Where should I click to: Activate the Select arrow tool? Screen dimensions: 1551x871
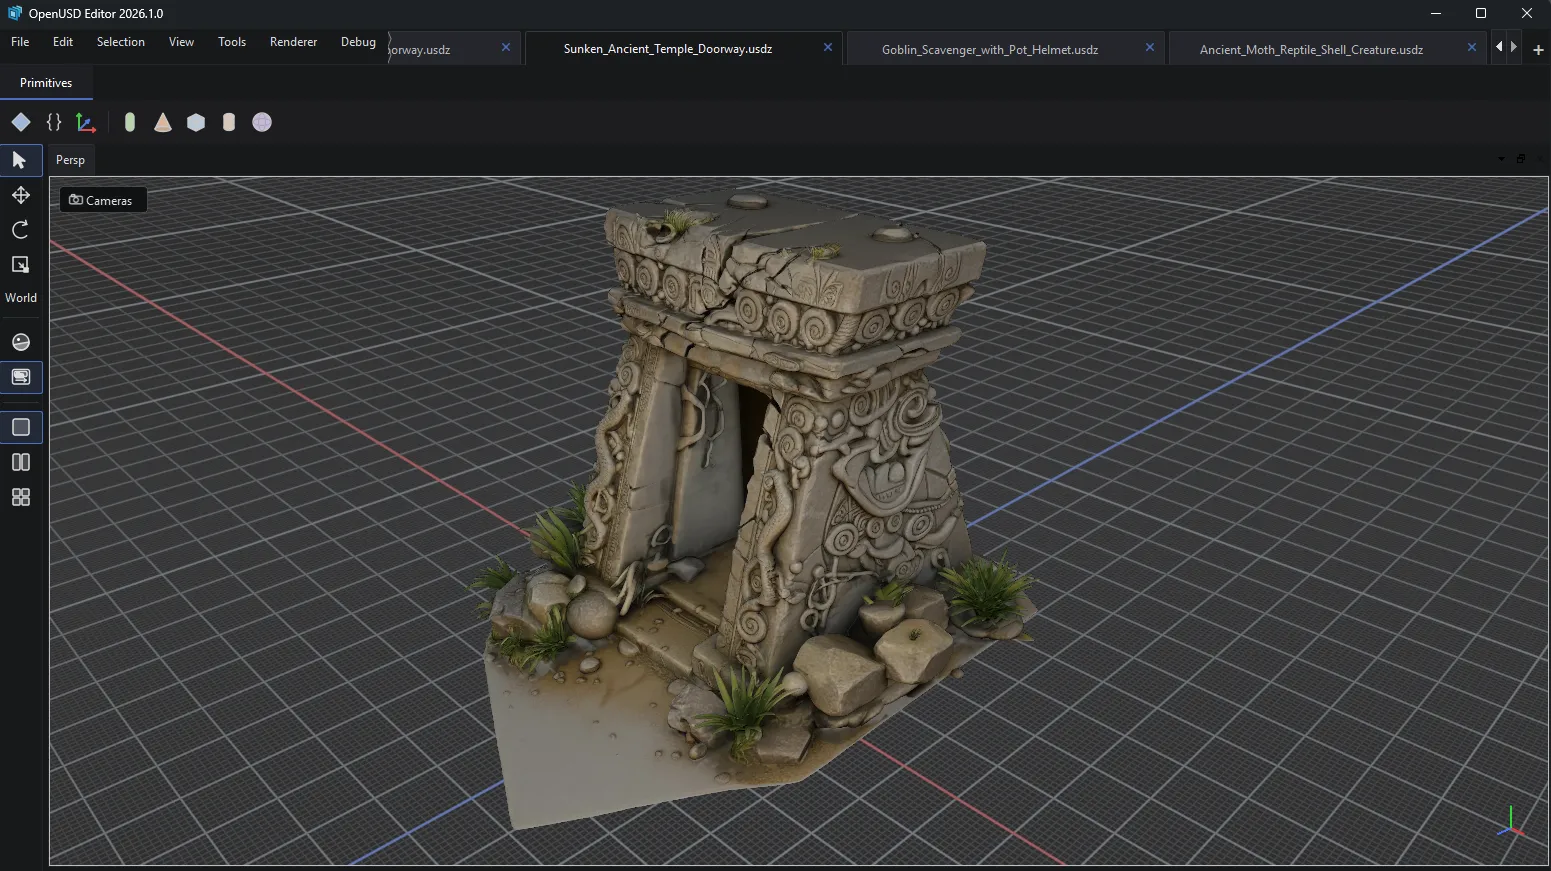click(x=20, y=160)
